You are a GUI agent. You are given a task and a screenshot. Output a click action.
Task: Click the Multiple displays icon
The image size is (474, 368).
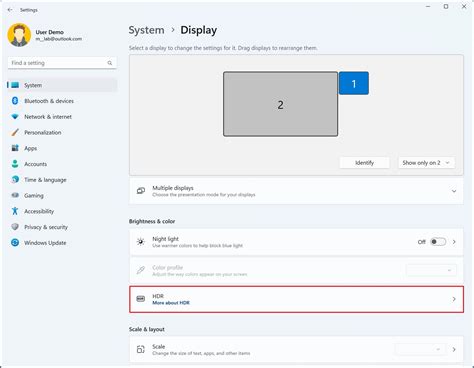pyautogui.click(x=141, y=191)
